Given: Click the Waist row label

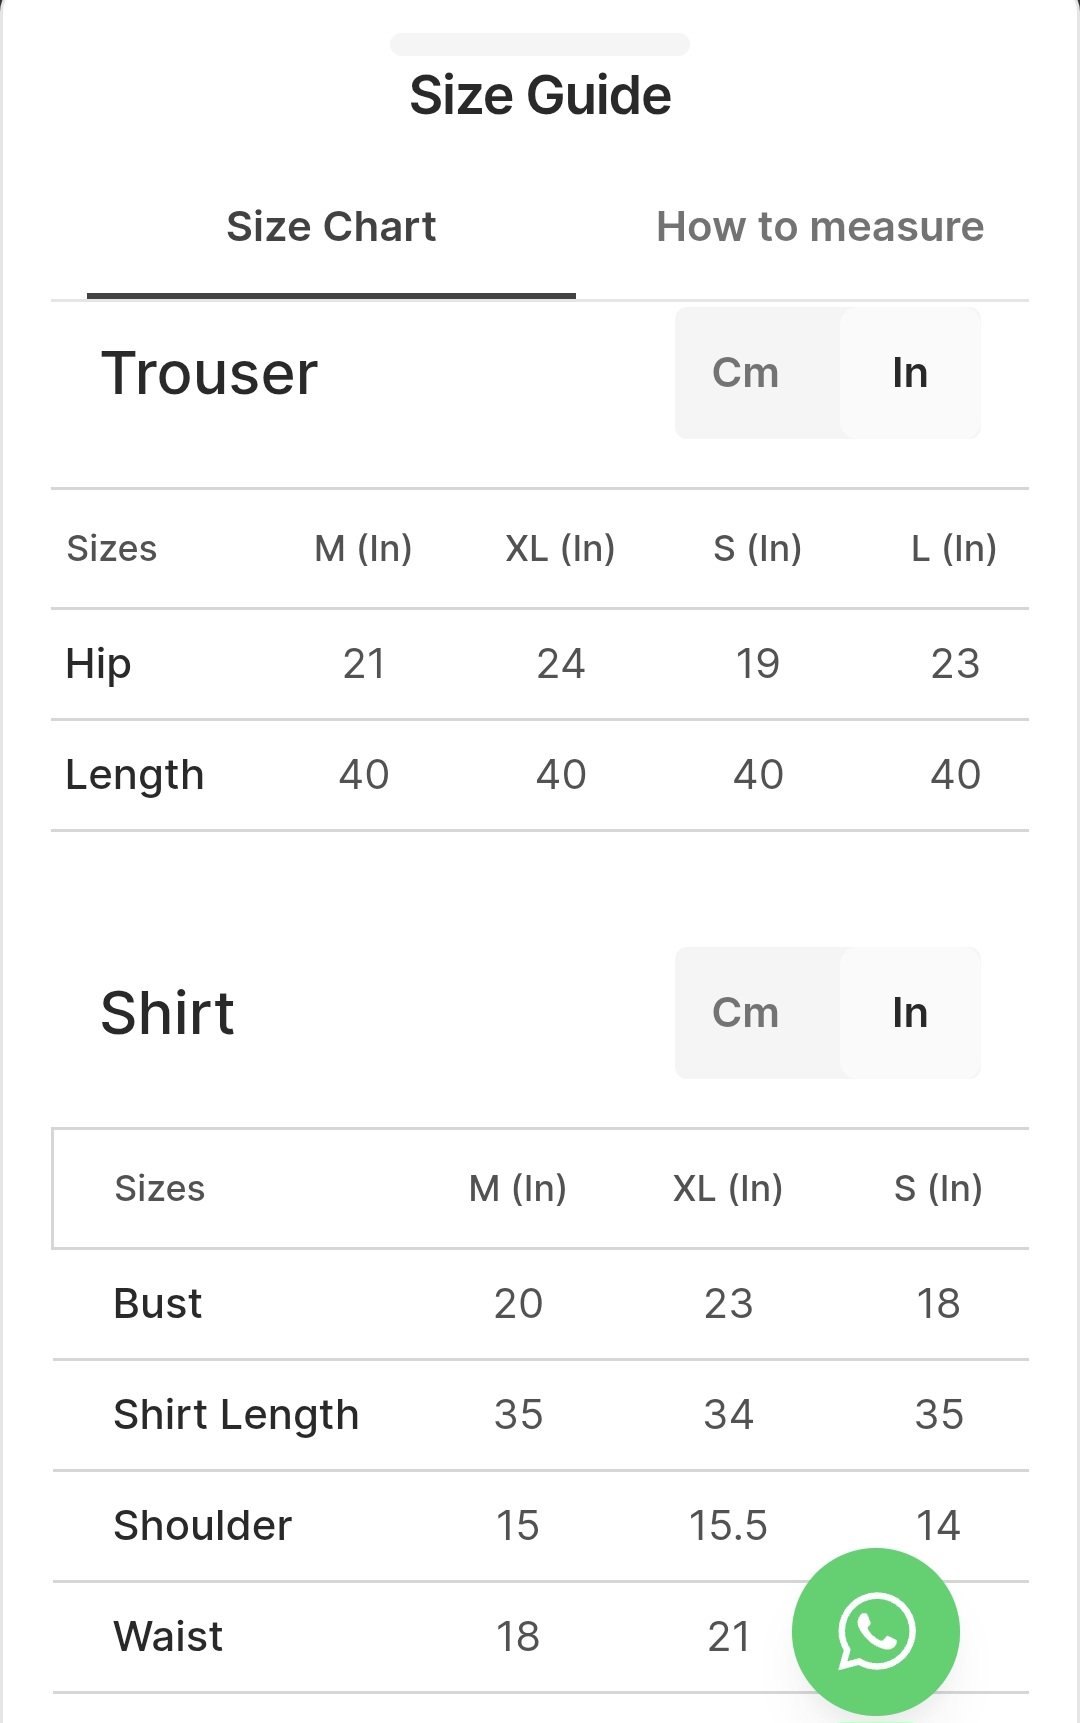Looking at the screenshot, I should click(168, 1637).
